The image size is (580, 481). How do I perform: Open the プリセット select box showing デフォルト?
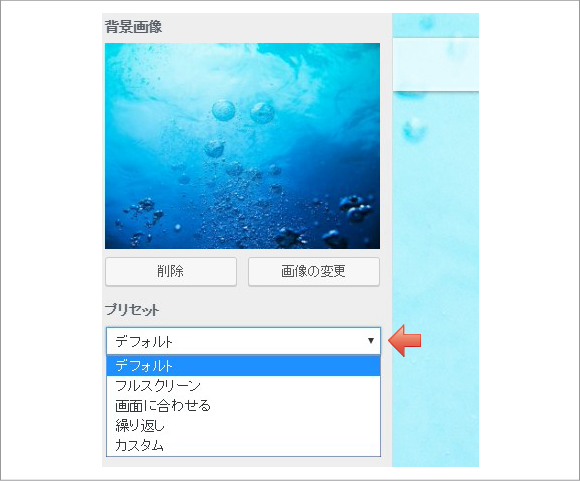tap(243, 341)
